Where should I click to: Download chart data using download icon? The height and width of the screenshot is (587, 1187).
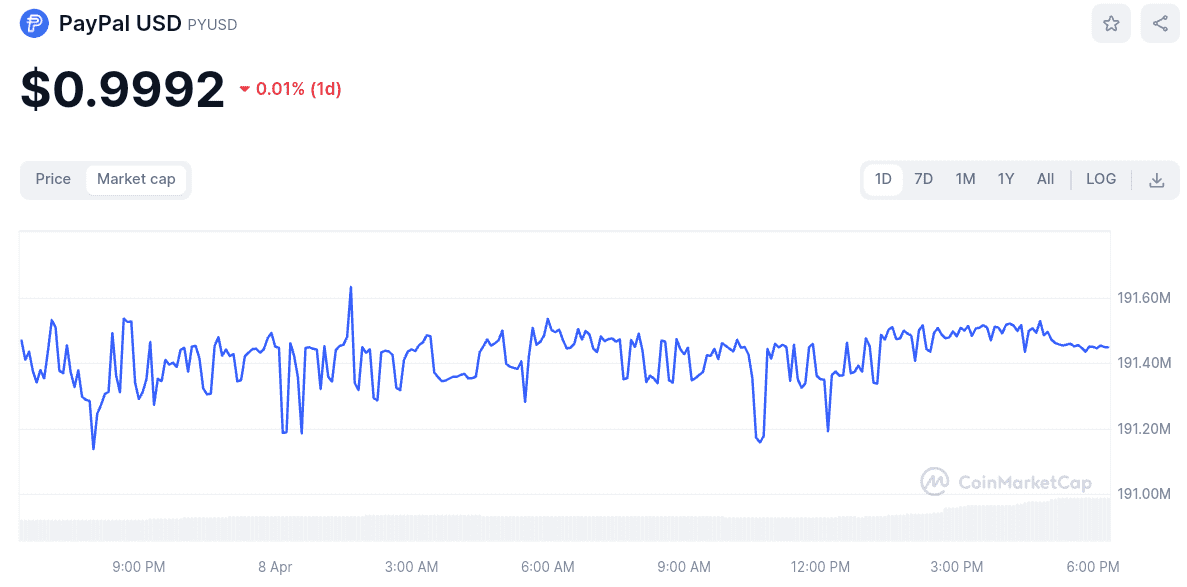click(1156, 180)
